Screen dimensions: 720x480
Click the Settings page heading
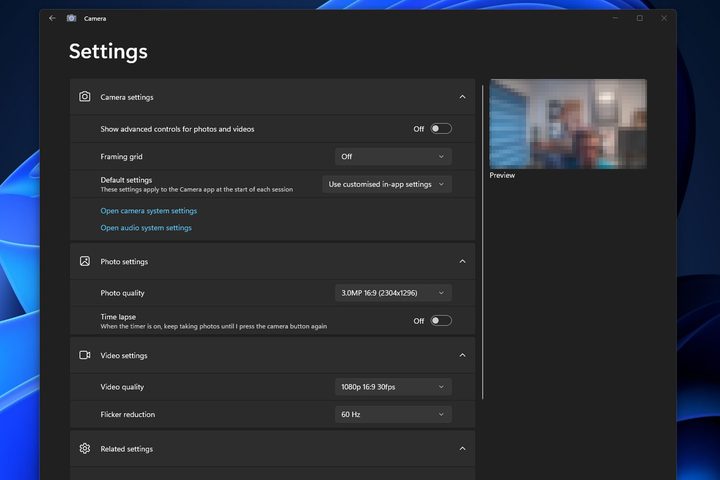108,51
